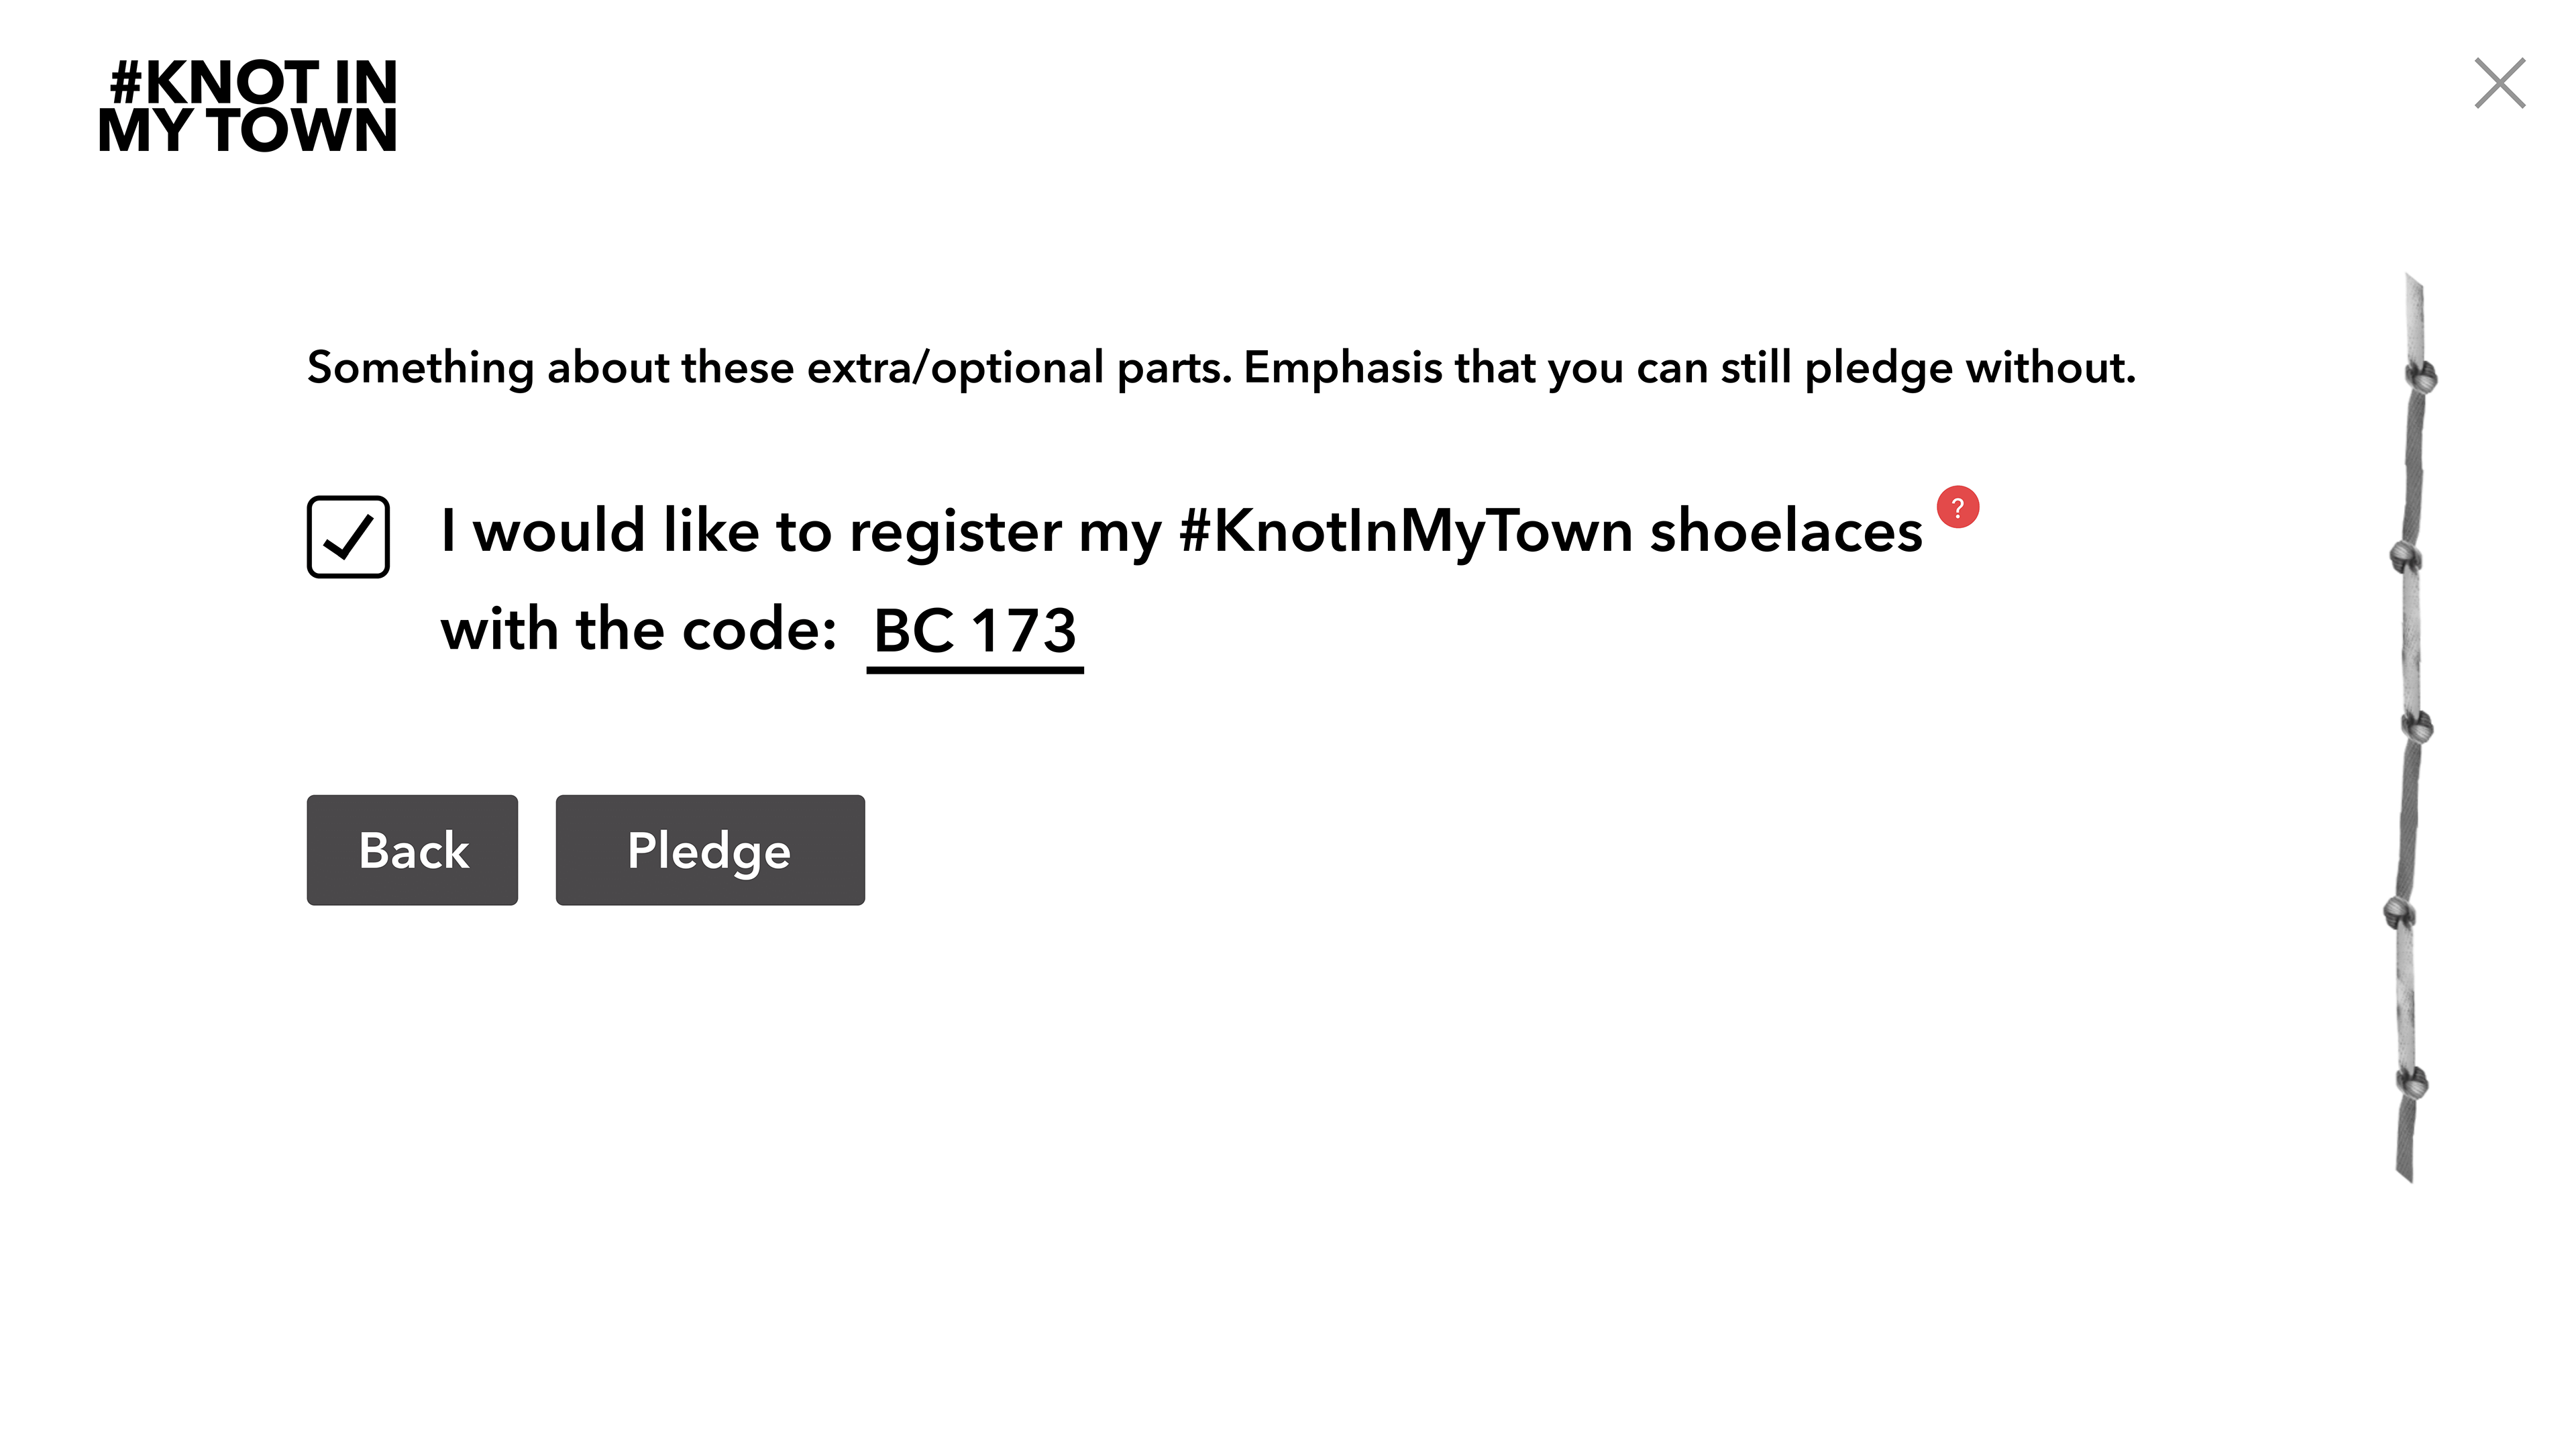
Task: Close the pledge screen with the X
Action: (x=2499, y=83)
